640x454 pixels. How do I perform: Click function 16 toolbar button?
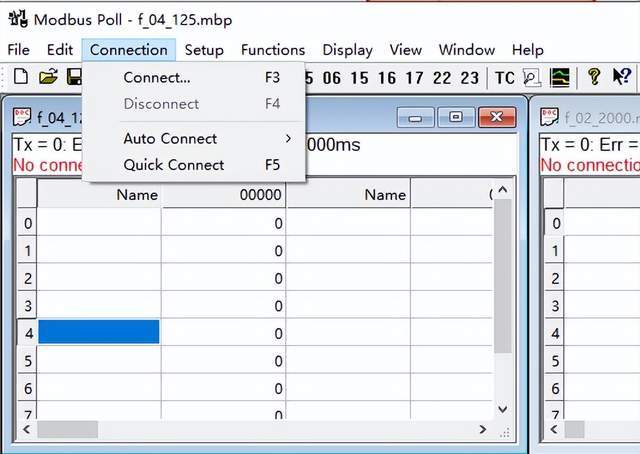pos(387,78)
